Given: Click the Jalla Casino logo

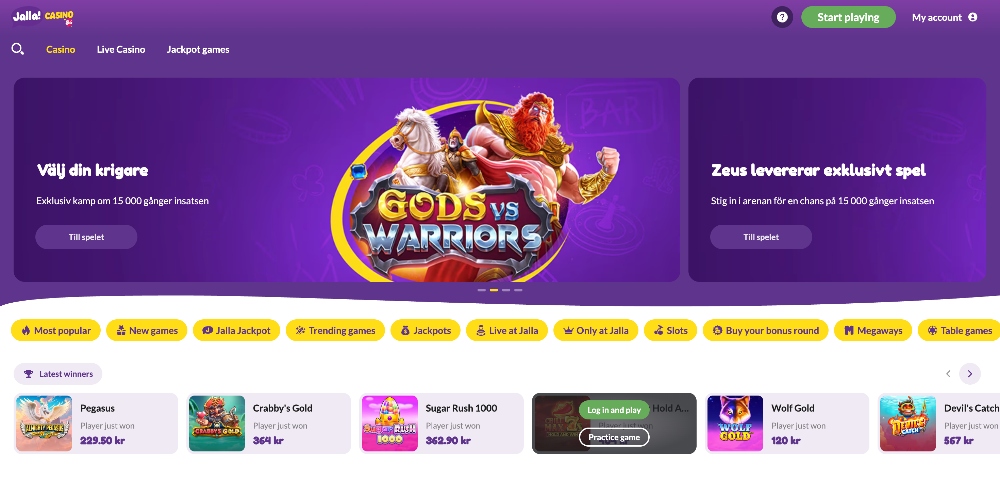Looking at the screenshot, I should (x=43, y=17).
